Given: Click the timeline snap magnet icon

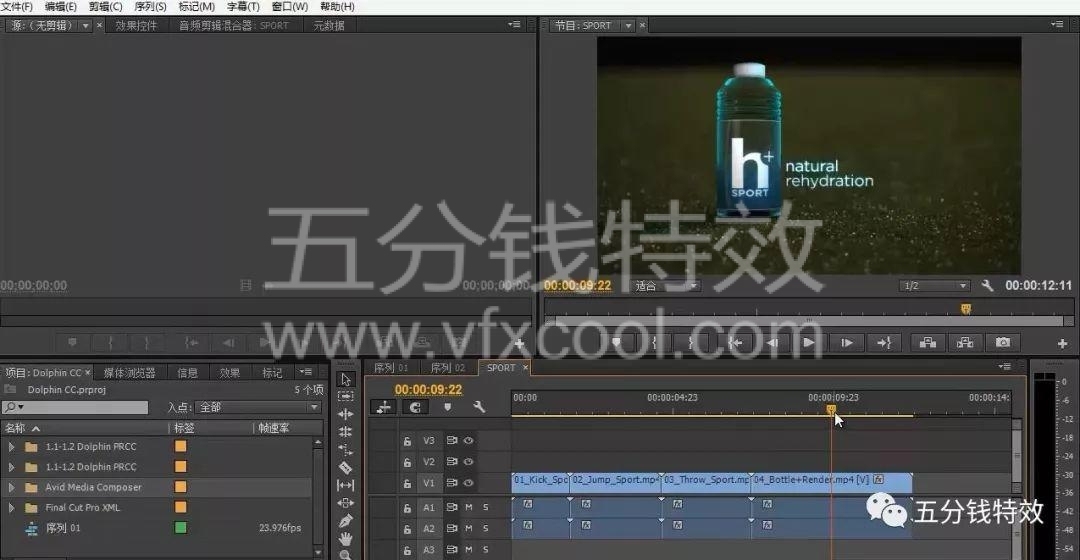Looking at the screenshot, I should click(x=415, y=407).
